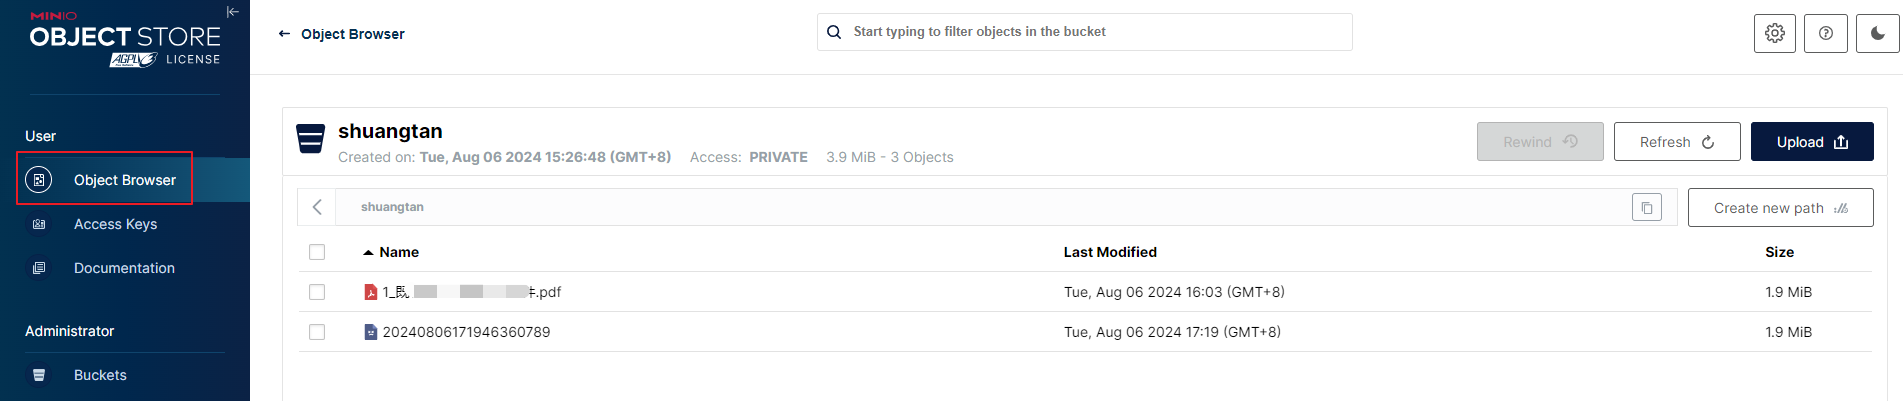Click the Refresh button
Image resolution: width=1903 pixels, height=401 pixels.
[1677, 142]
